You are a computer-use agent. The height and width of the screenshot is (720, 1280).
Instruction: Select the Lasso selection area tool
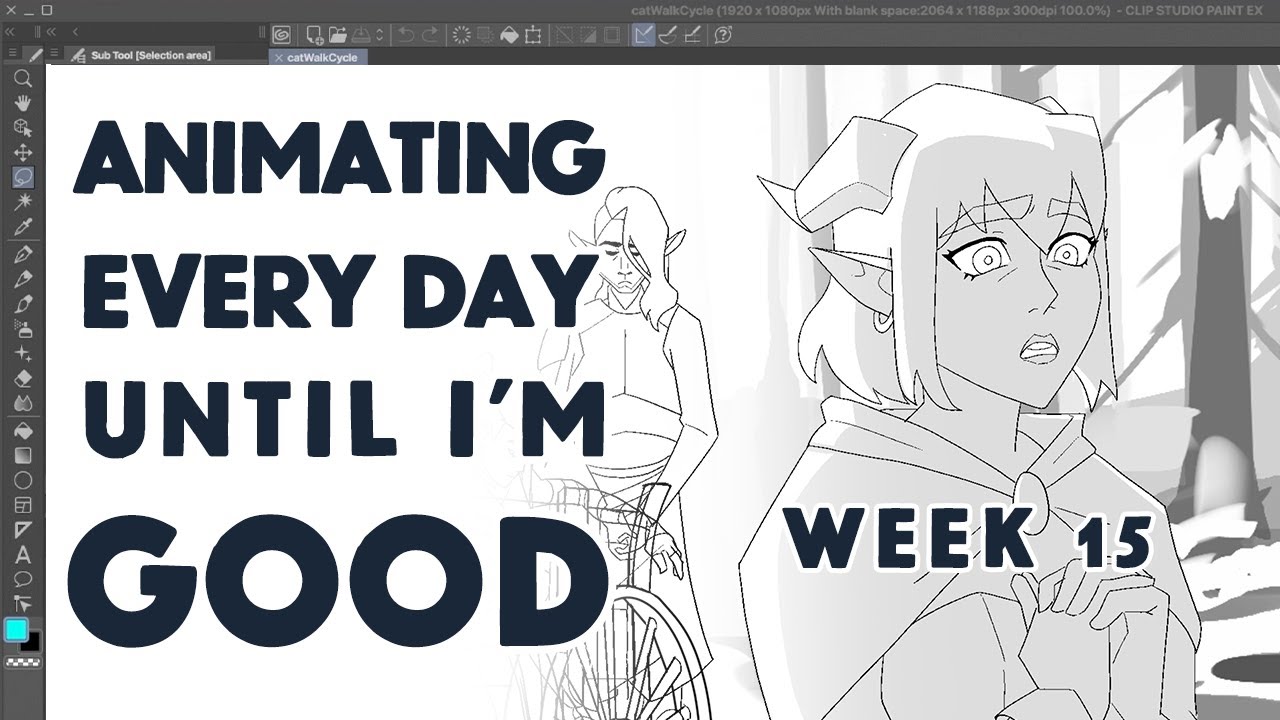tap(22, 177)
